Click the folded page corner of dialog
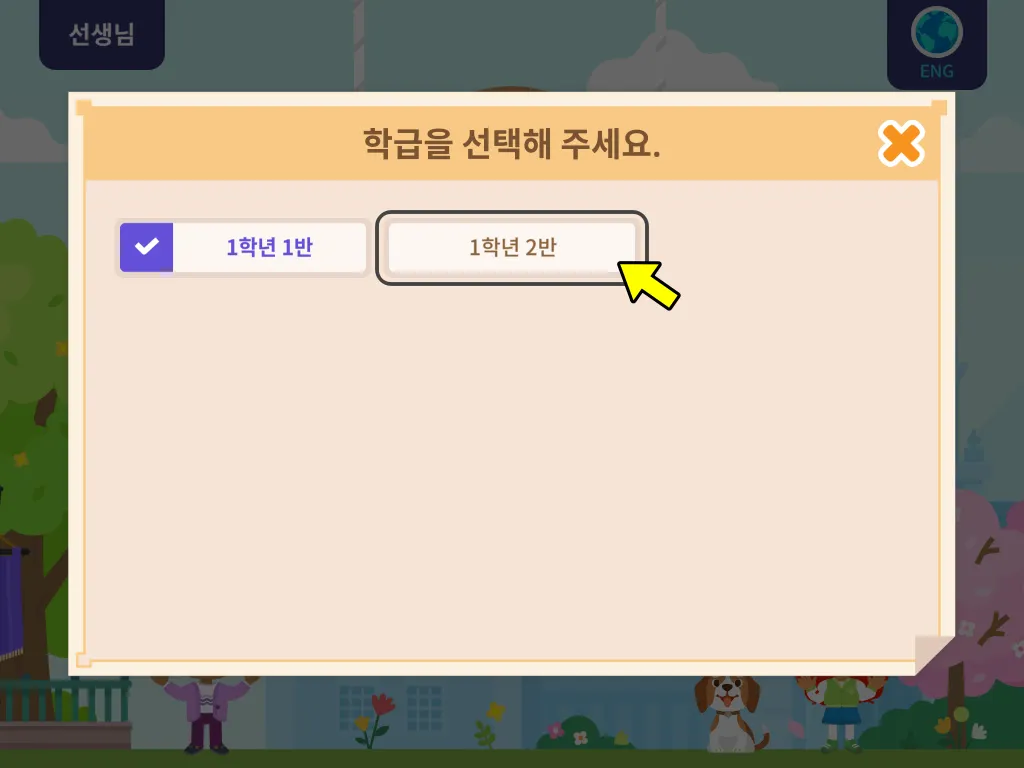Image resolution: width=1024 pixels, height=768 pixels. point(935,655)
